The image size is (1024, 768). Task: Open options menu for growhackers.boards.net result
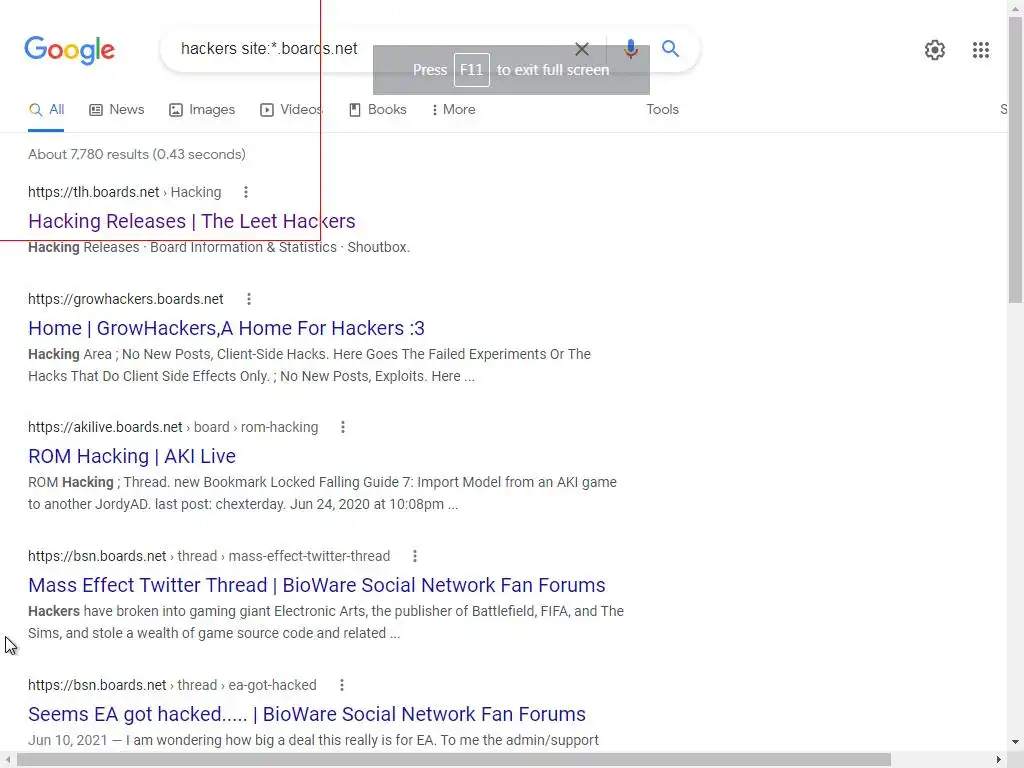tap(248, 299)
